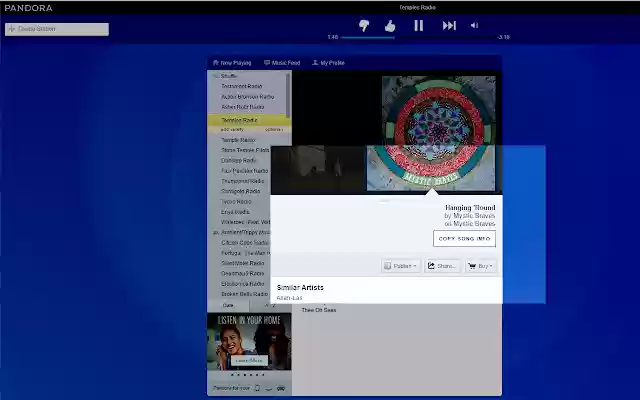Click the Temples Radio title in header
This screenshot has width=640, height=400.
417,7
